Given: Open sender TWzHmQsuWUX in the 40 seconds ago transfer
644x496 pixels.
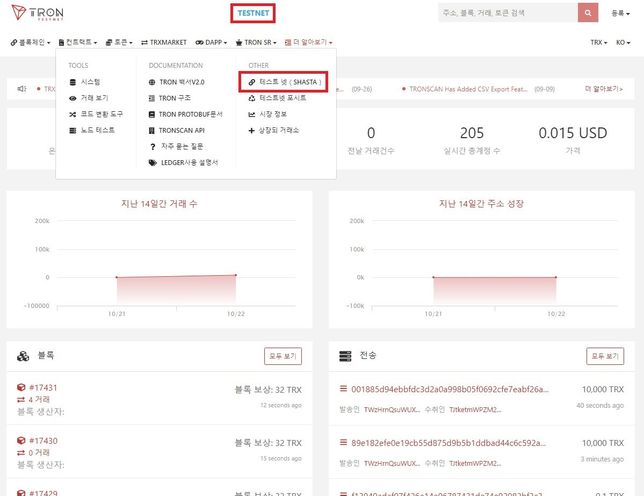Looking at the screenshot, I should tap(392, 409).
